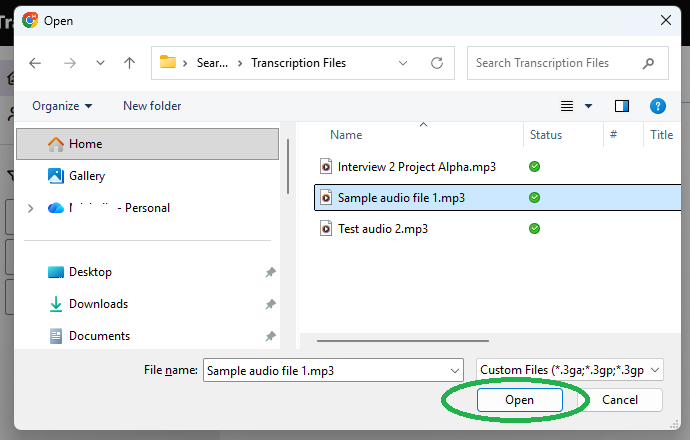Open the Organize menu
The width and height of the screenshot is (690, 440).
pyautogui.click(x=62, y=106)
